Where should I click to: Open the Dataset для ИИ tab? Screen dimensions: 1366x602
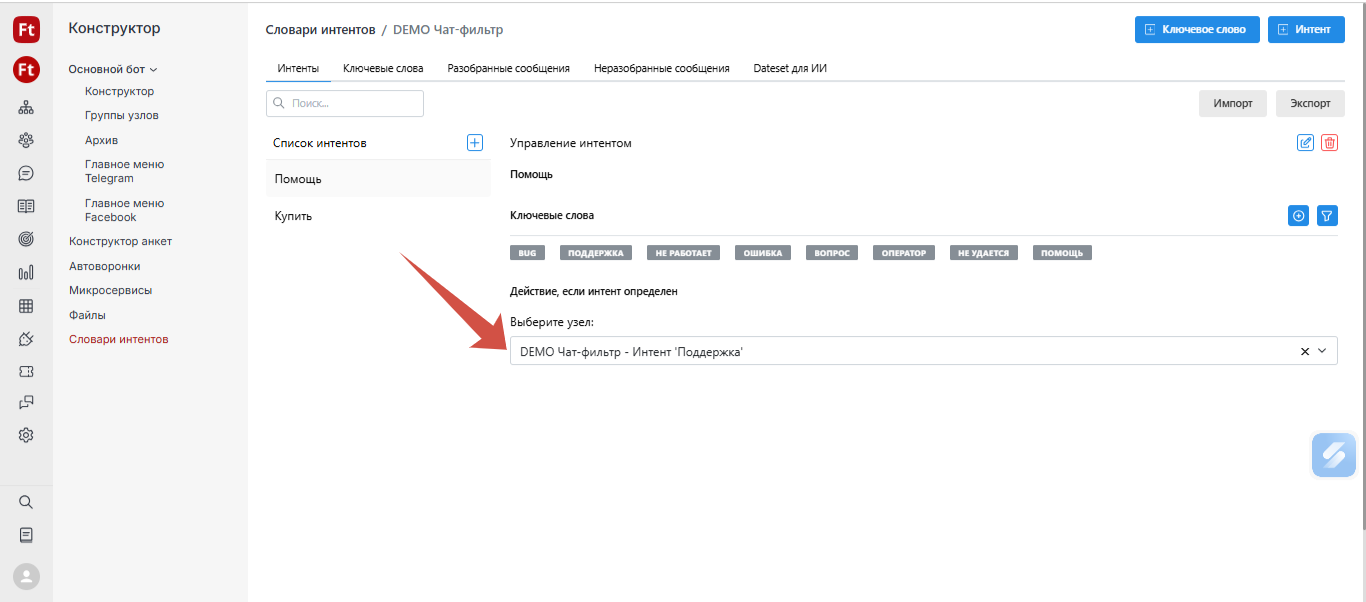click(x=790, y=68)
